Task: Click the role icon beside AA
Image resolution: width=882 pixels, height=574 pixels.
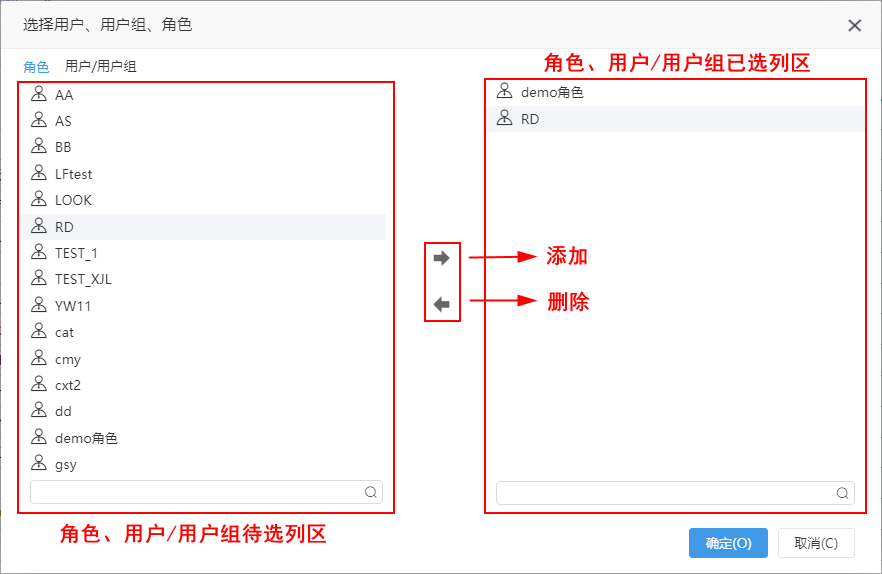Action: pos(39,94)
